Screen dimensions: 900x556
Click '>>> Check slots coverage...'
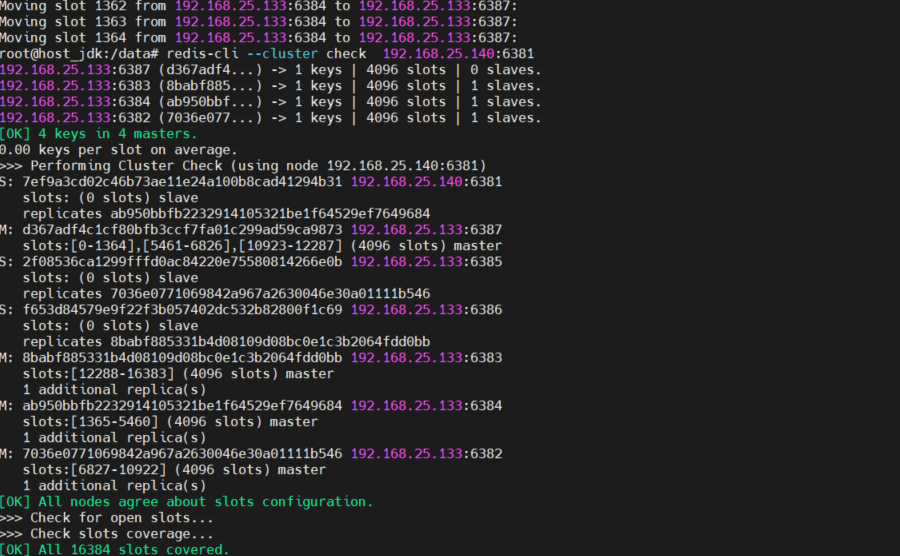click(107, 534)
